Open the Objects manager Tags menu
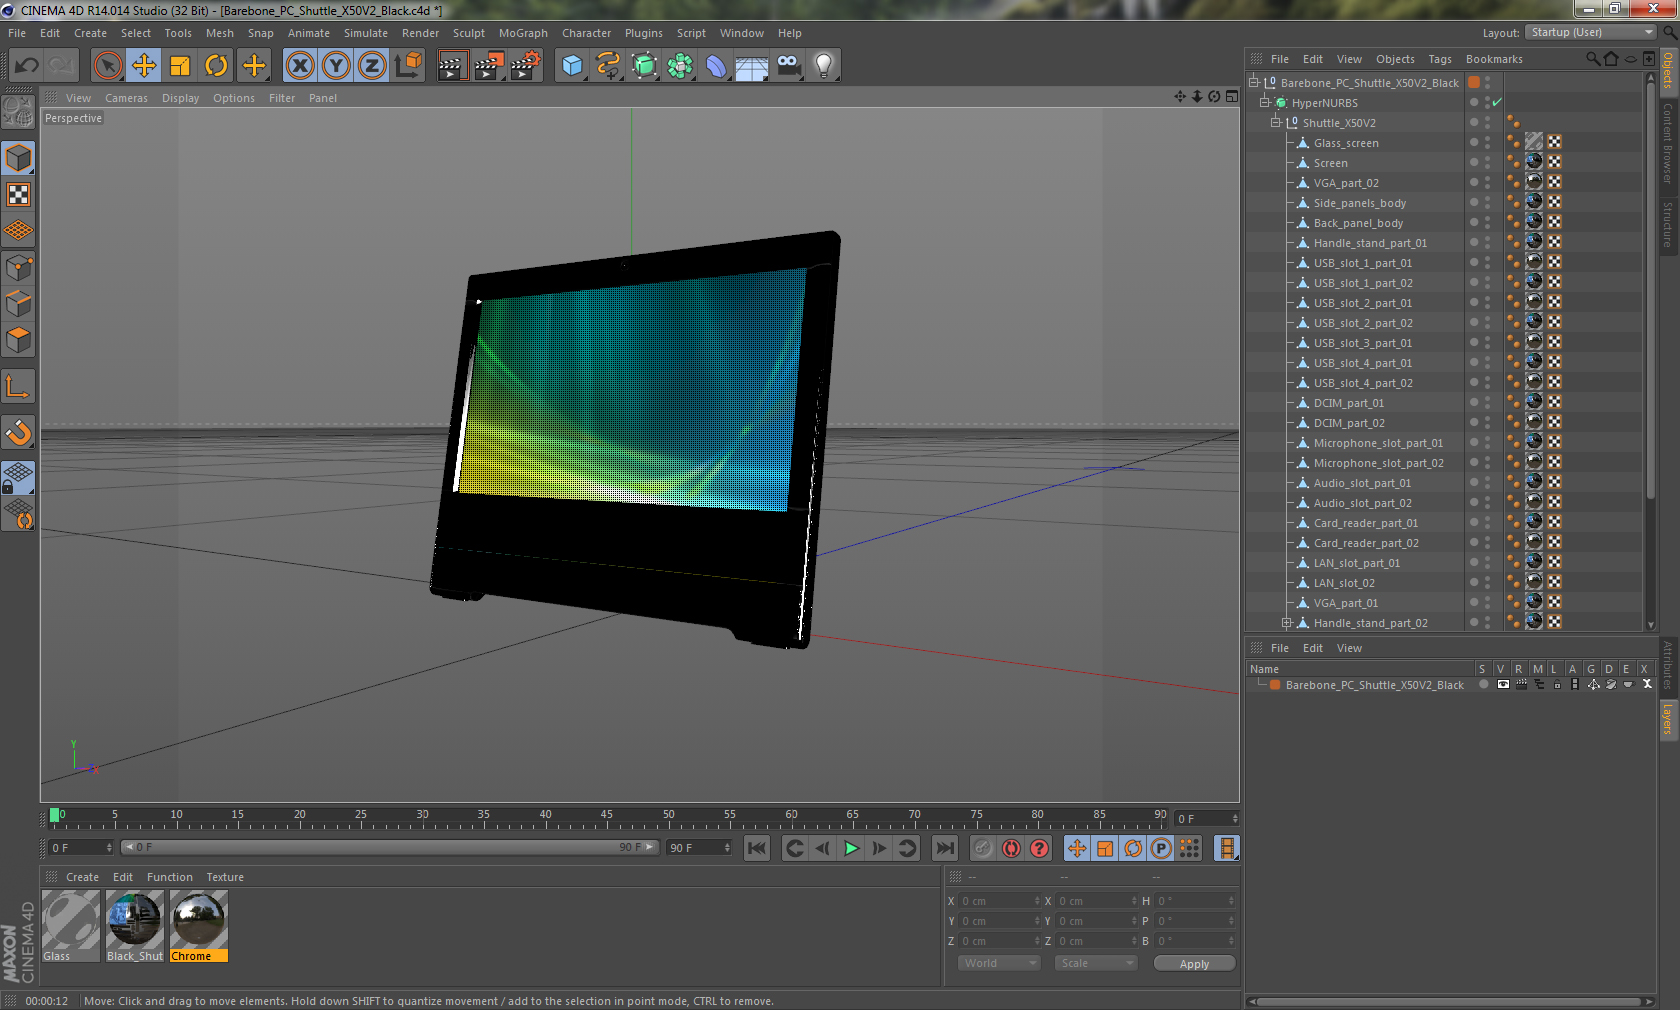The height and width of the screenshot is (1010, 1680). tap(1439, 59)
